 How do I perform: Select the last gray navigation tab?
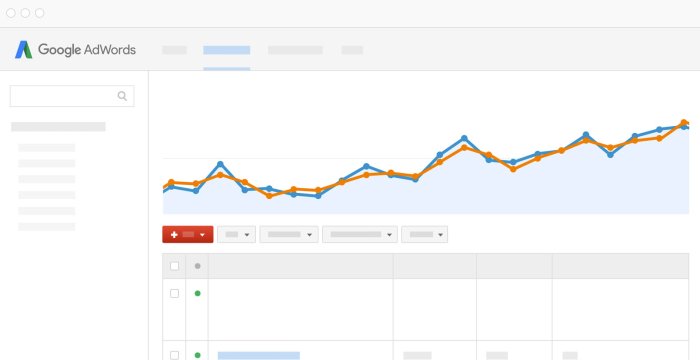pos(352,50)
